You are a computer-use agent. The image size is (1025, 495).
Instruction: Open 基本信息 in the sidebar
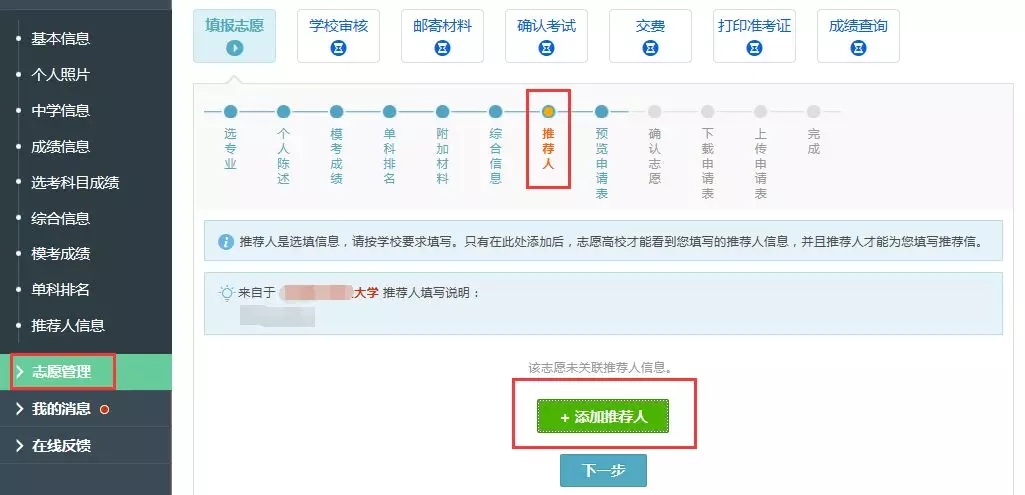click(x=60, y=39)
